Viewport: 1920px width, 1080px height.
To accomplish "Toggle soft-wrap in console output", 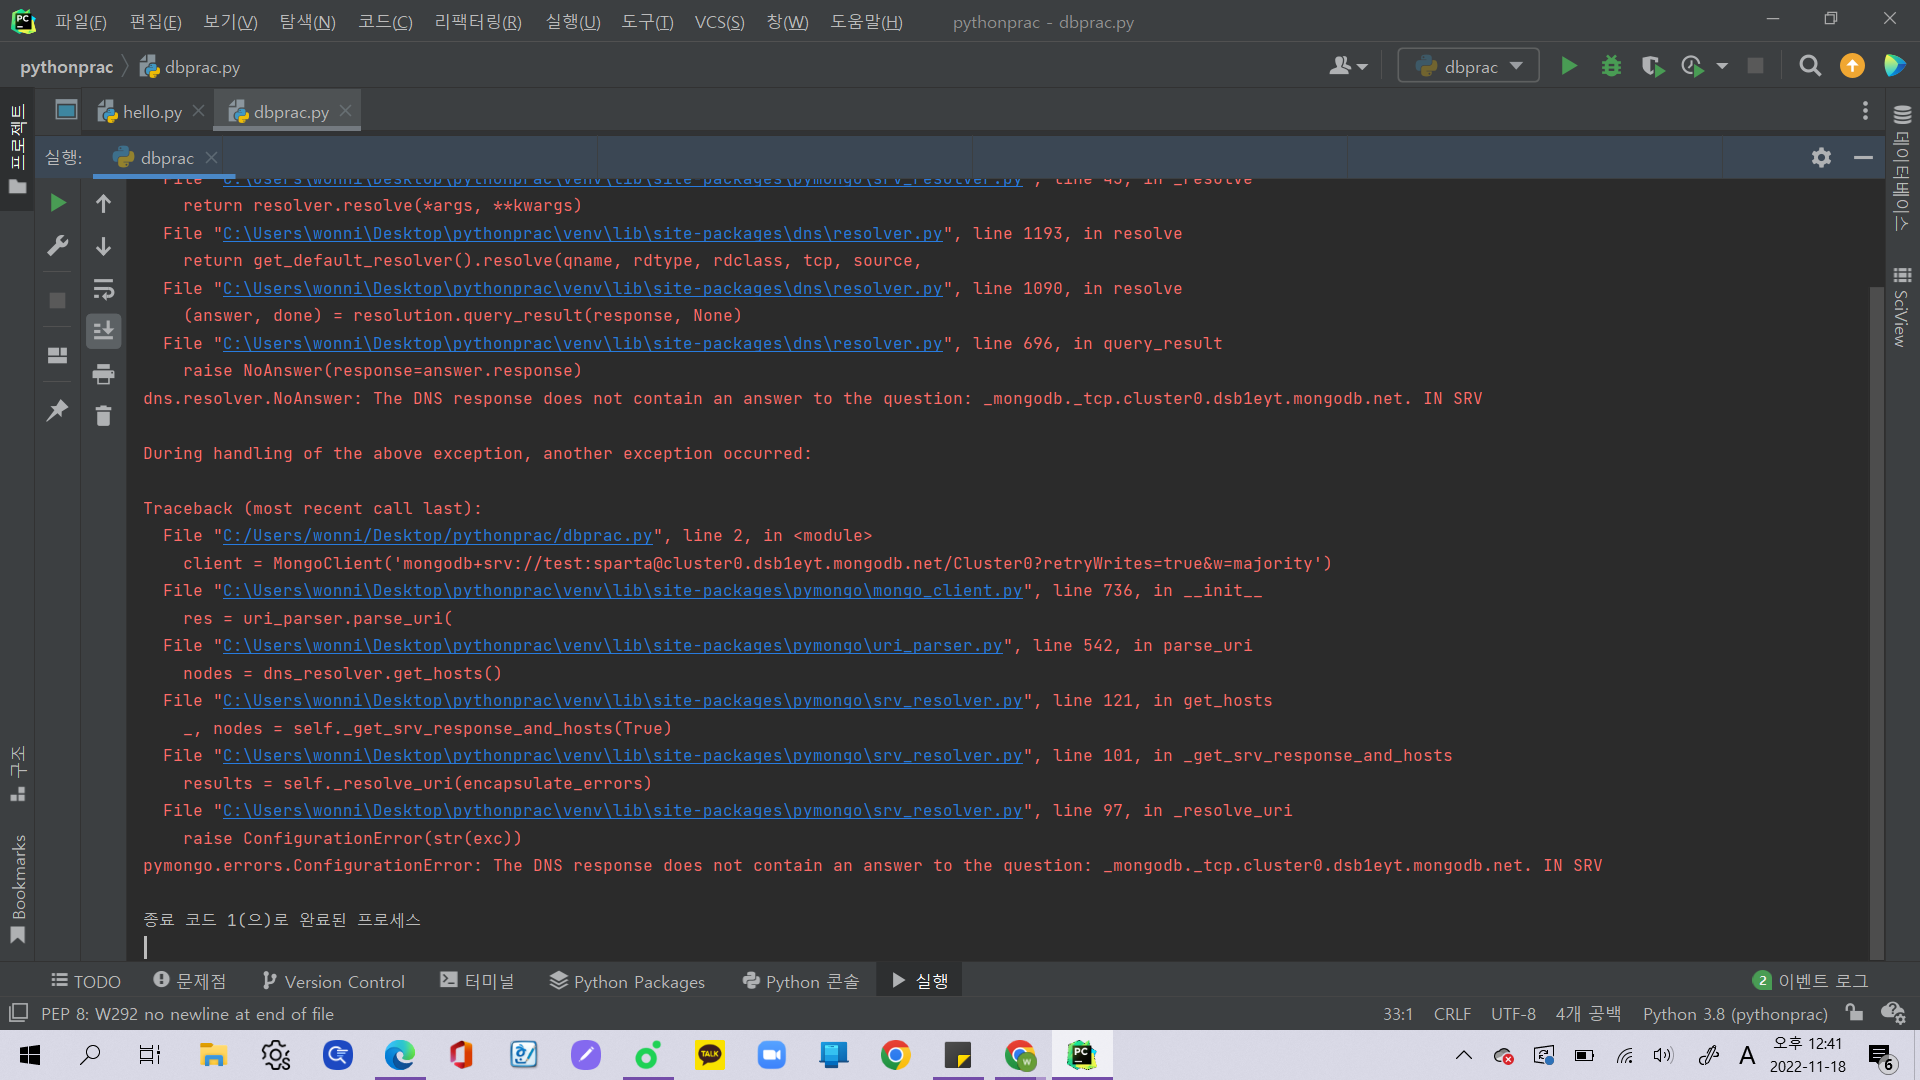I will pos(103,289).
